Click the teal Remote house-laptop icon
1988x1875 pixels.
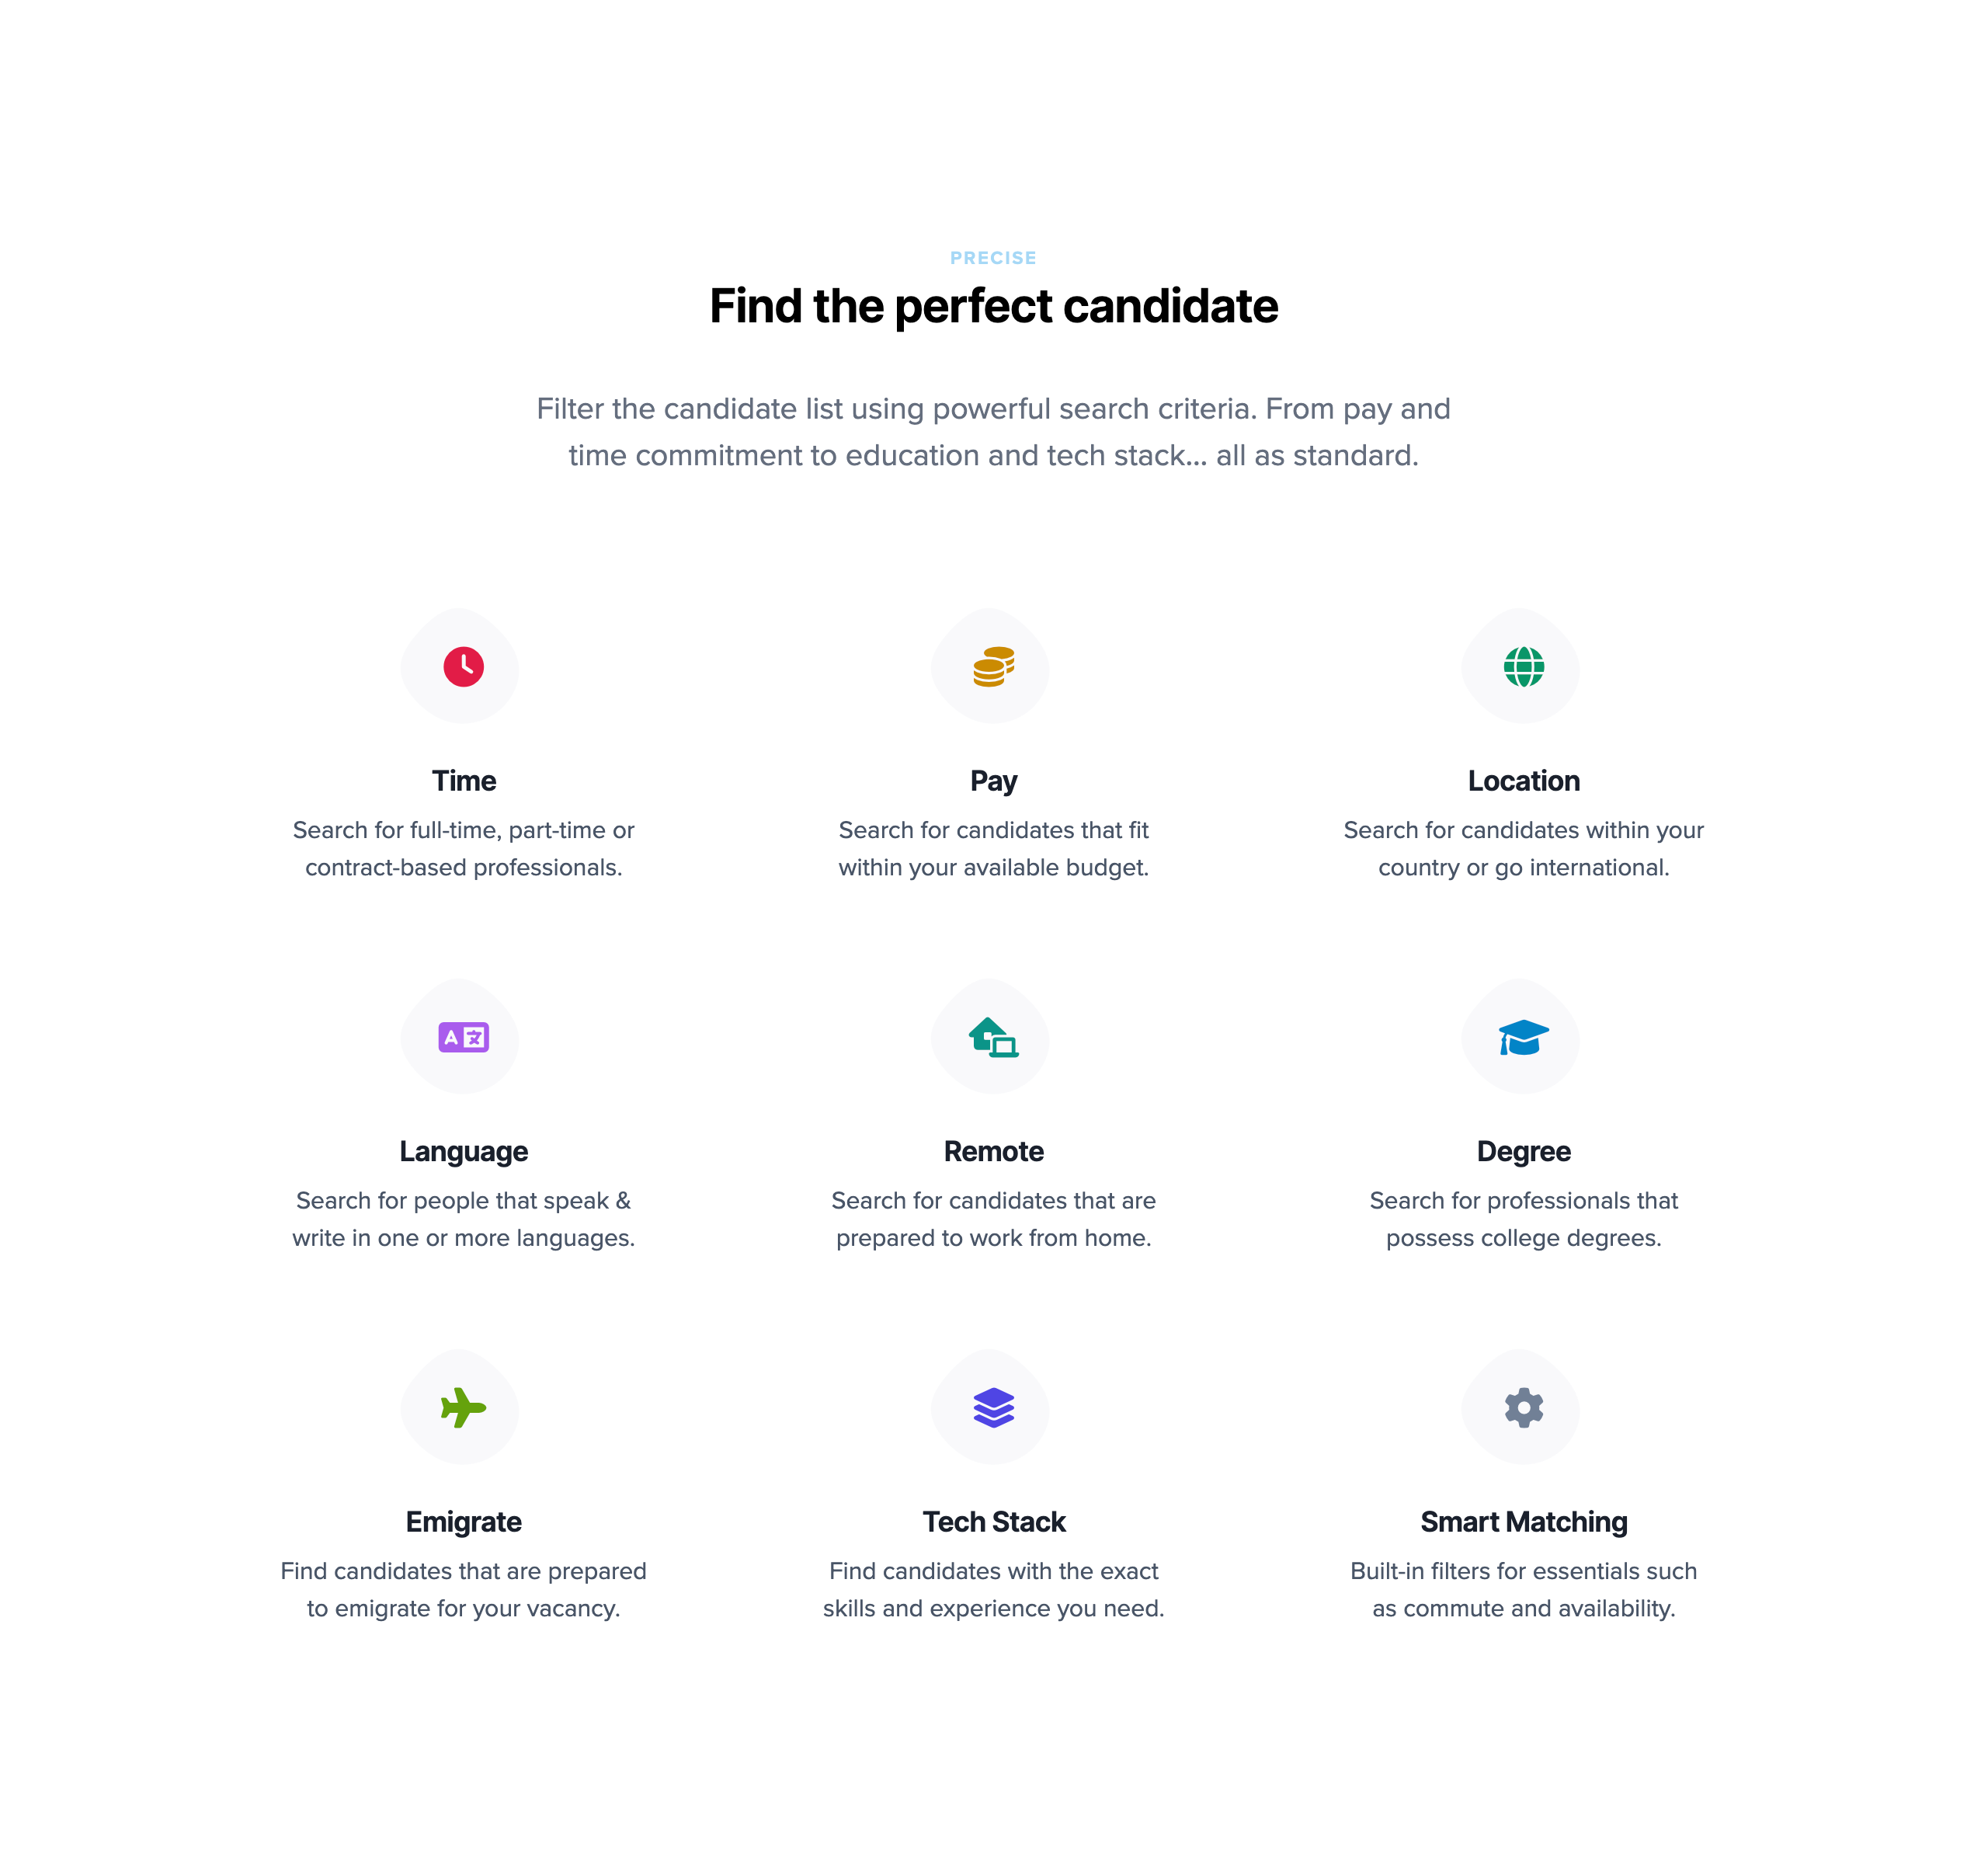tap(994, 1037)
